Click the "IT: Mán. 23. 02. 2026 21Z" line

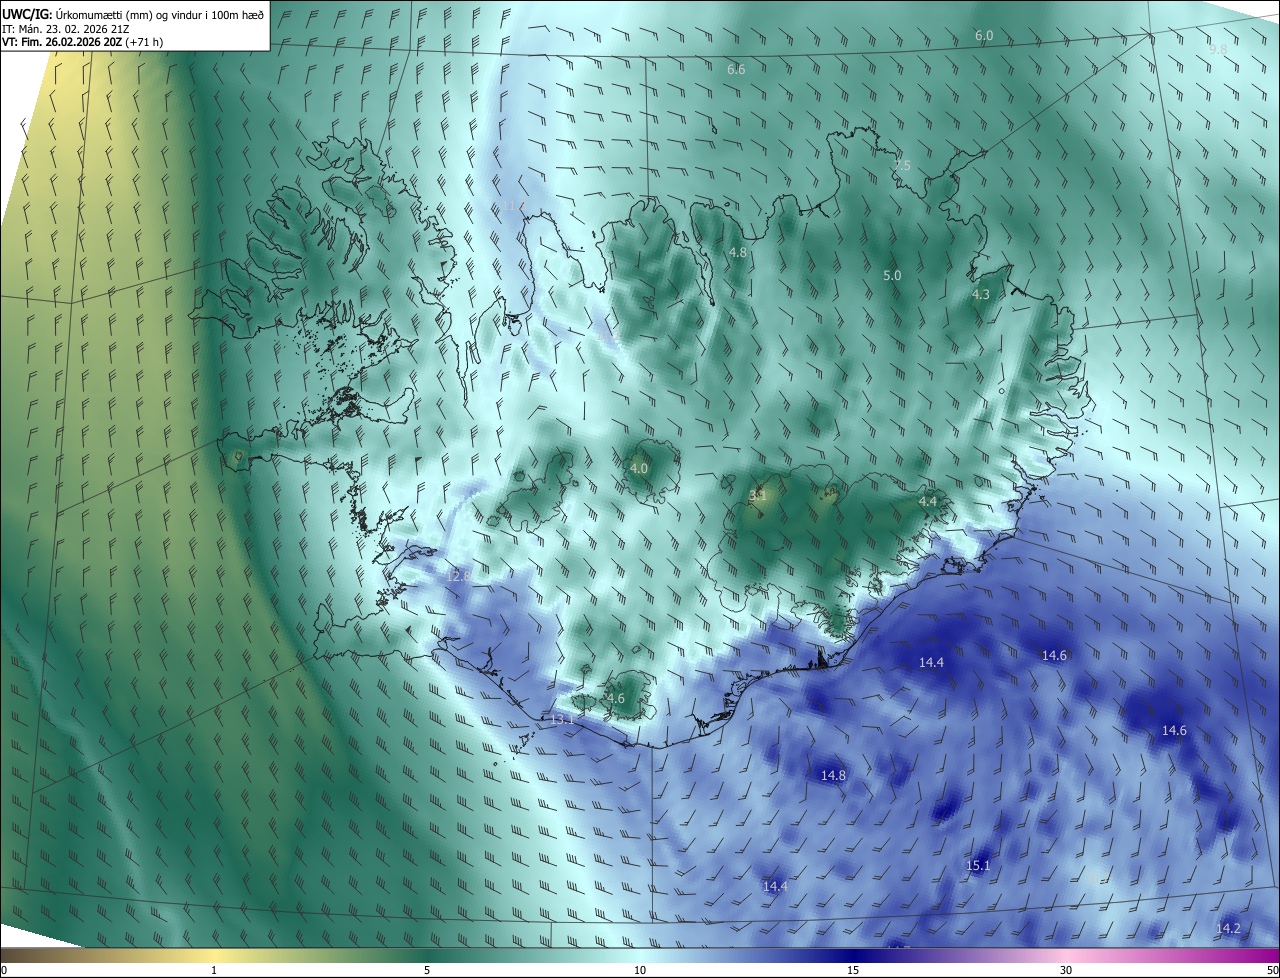pos(66,29)
